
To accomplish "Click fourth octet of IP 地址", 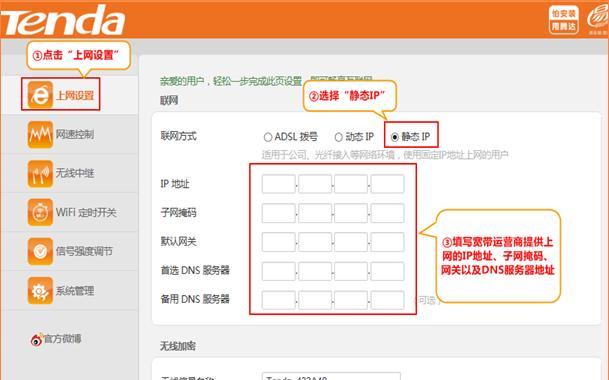I will click(387, 184).
